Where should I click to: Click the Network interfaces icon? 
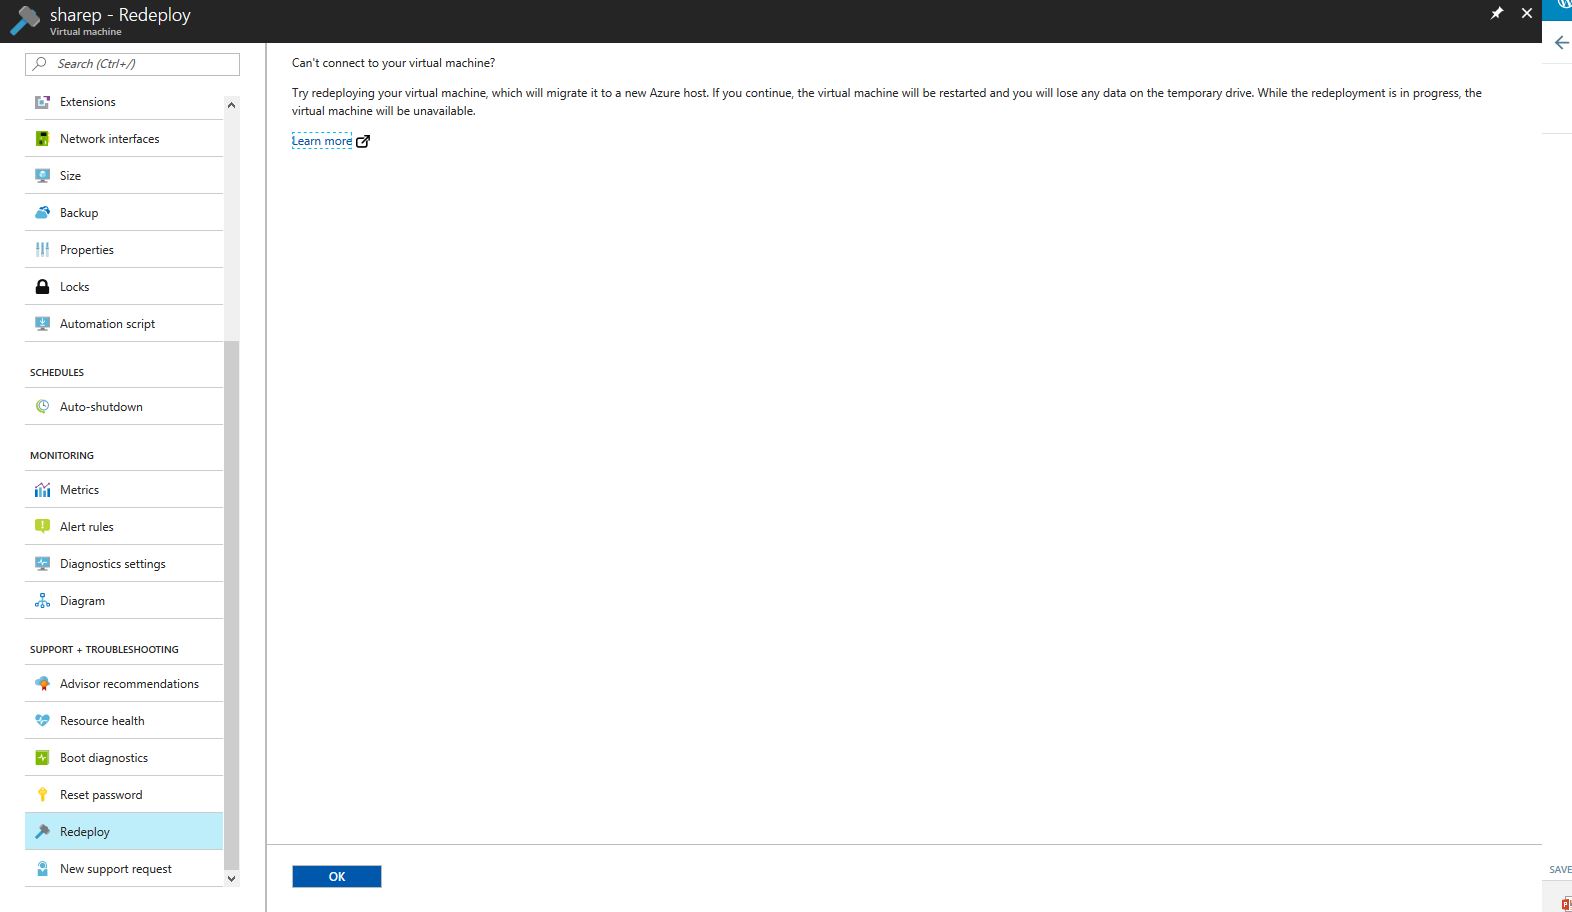[42, 139]
